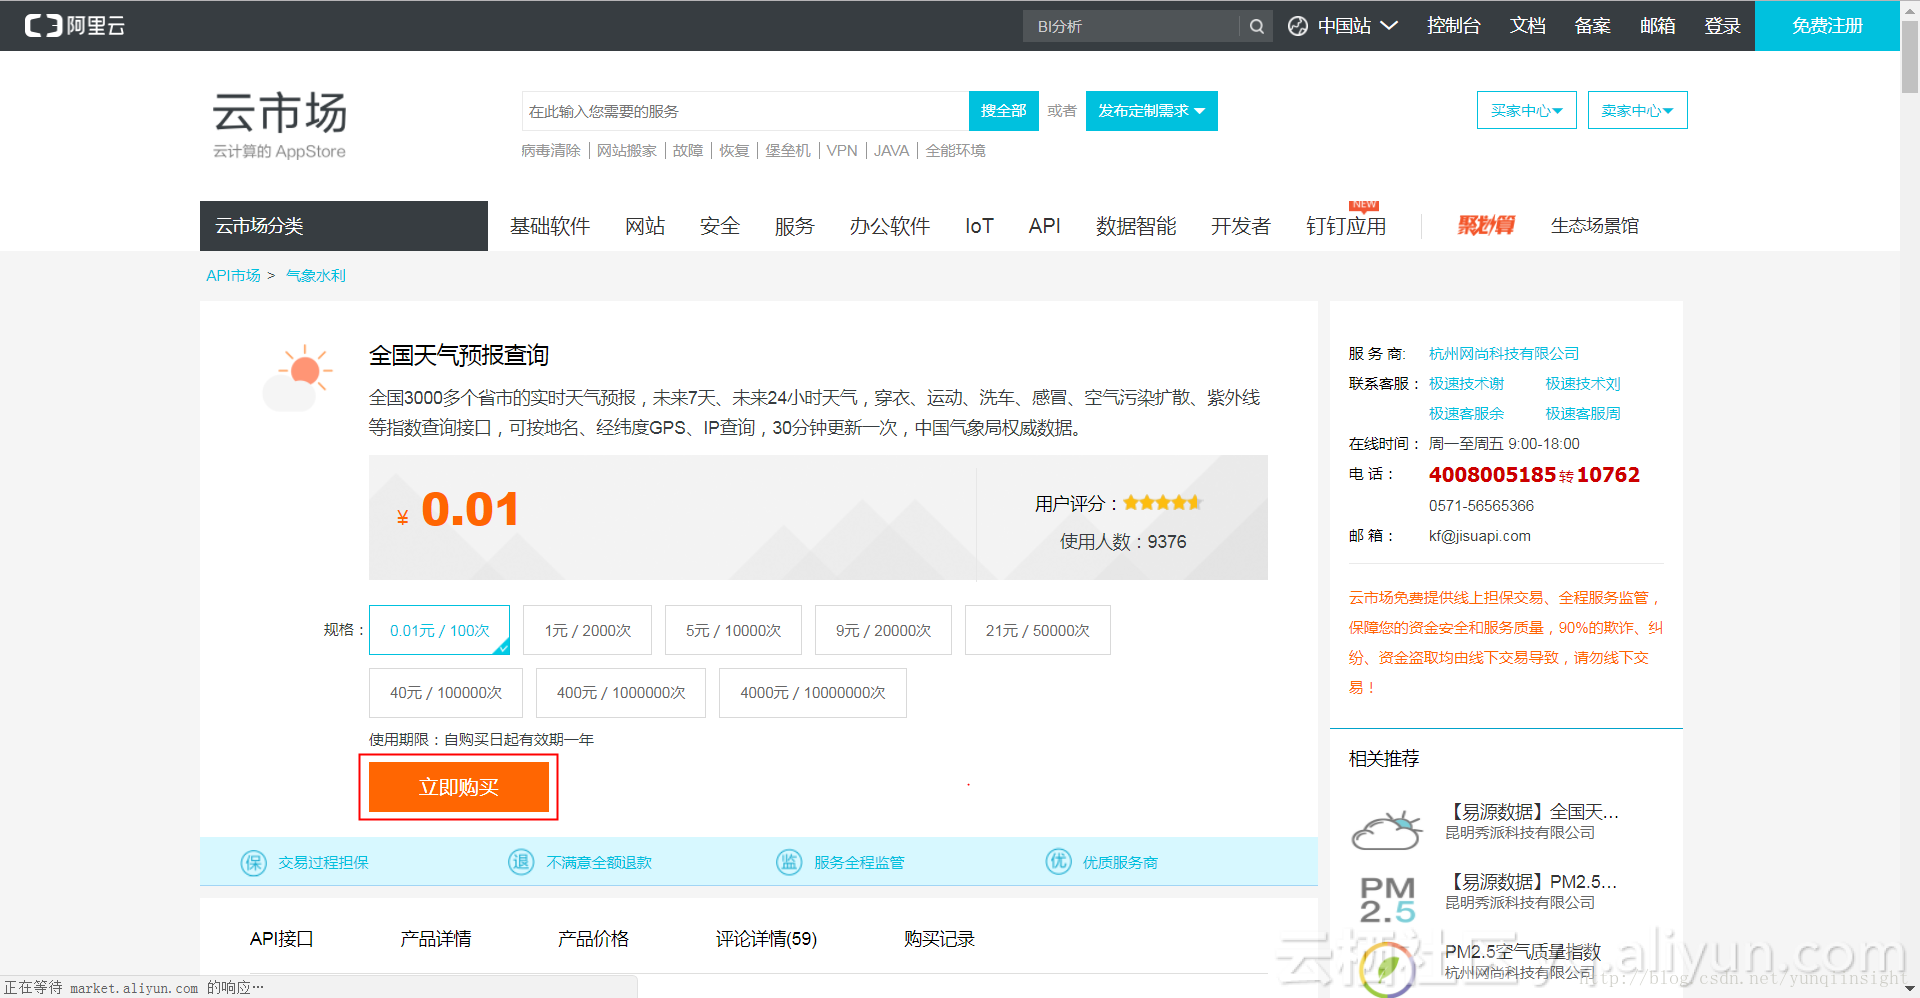Click the 气象水利 breadcrumb
Image resolution: width=1920 pixels, height=998 pixels.
[x=315, y=275]
